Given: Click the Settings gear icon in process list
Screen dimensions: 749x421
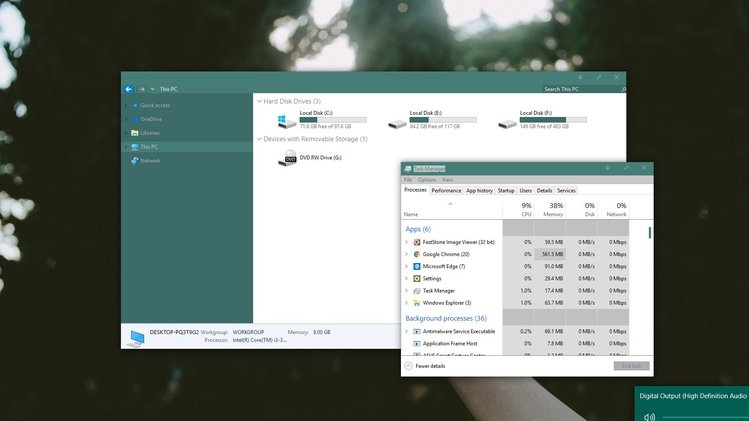Looking at the screenshot, I should point(417,279).
